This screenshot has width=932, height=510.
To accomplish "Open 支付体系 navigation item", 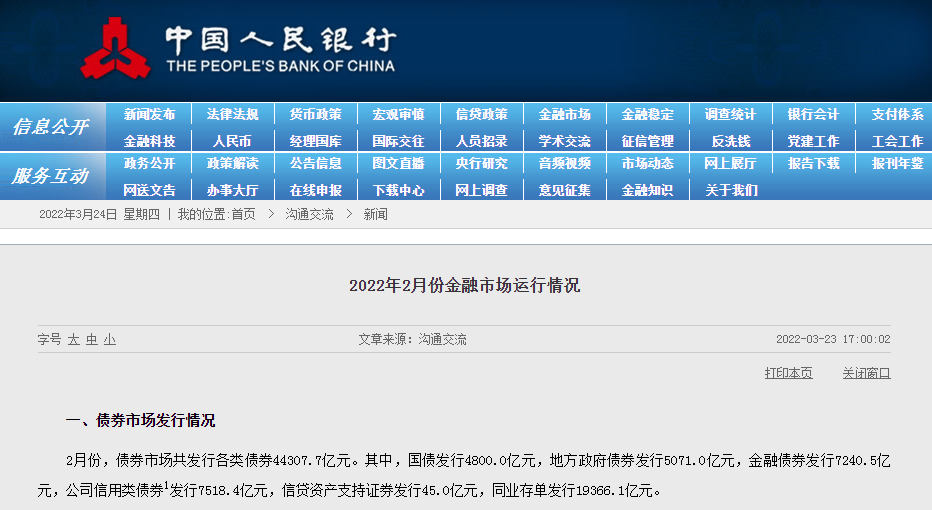I will click(898, 114).
